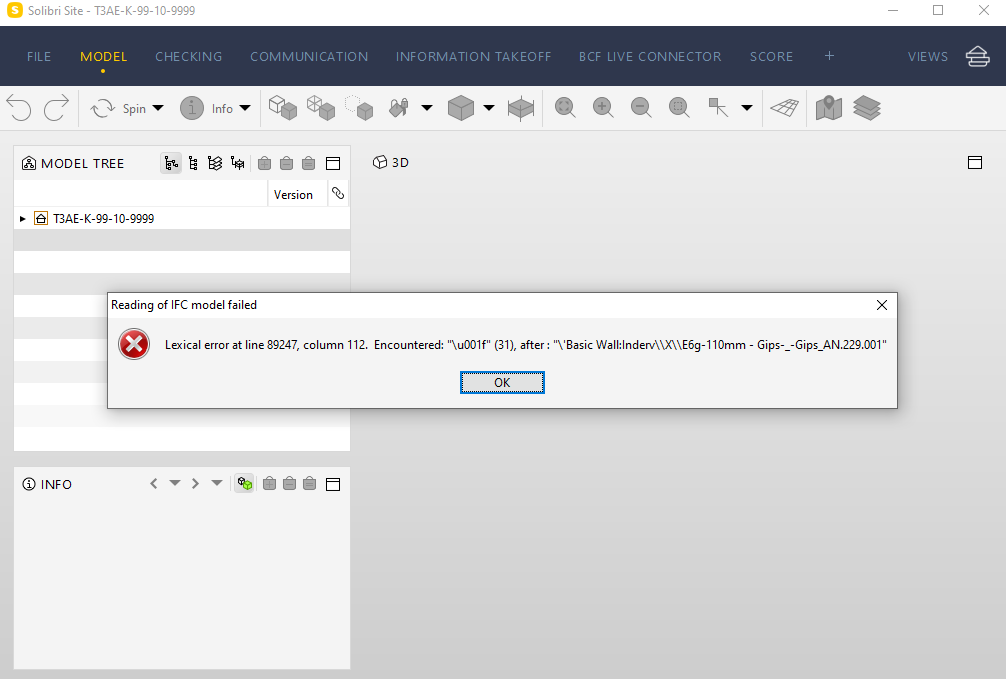The width and height of the screenshot is (1006, 679).
Task: Click the 3D view cube icon
Action: (380, 162)
